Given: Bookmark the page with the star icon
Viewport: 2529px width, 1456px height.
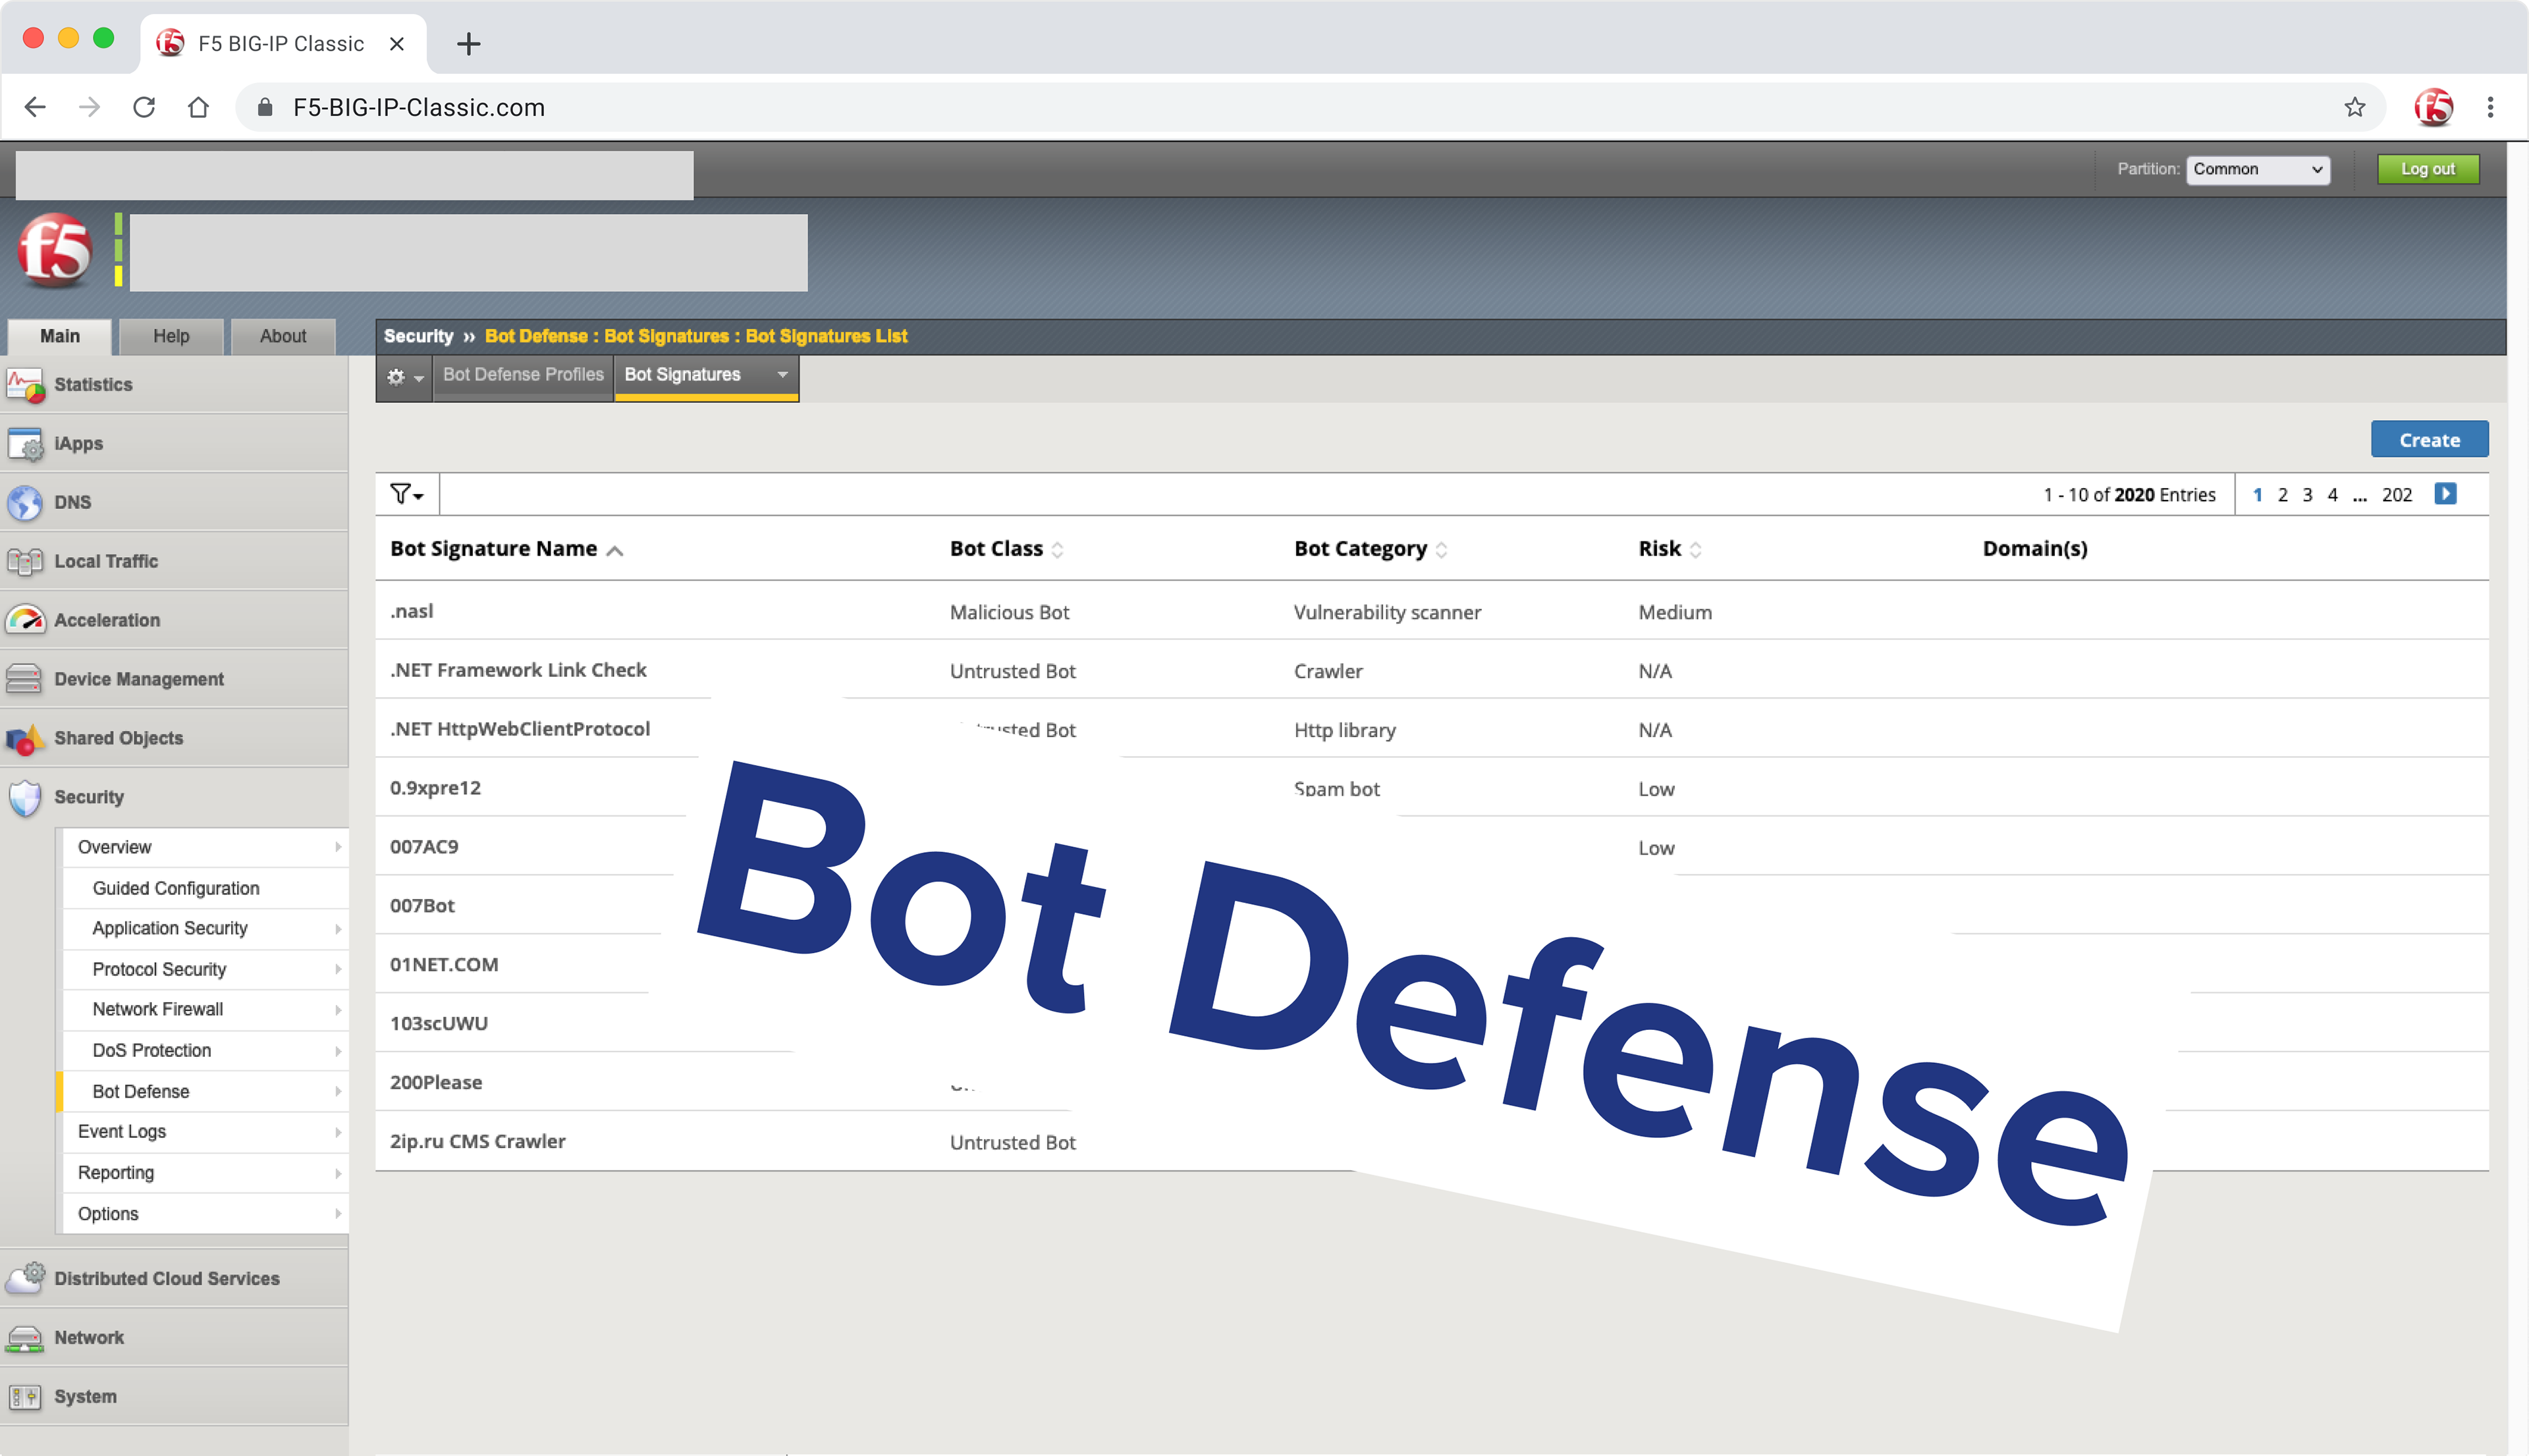Looking at the screenshot, I should 2354,107.
